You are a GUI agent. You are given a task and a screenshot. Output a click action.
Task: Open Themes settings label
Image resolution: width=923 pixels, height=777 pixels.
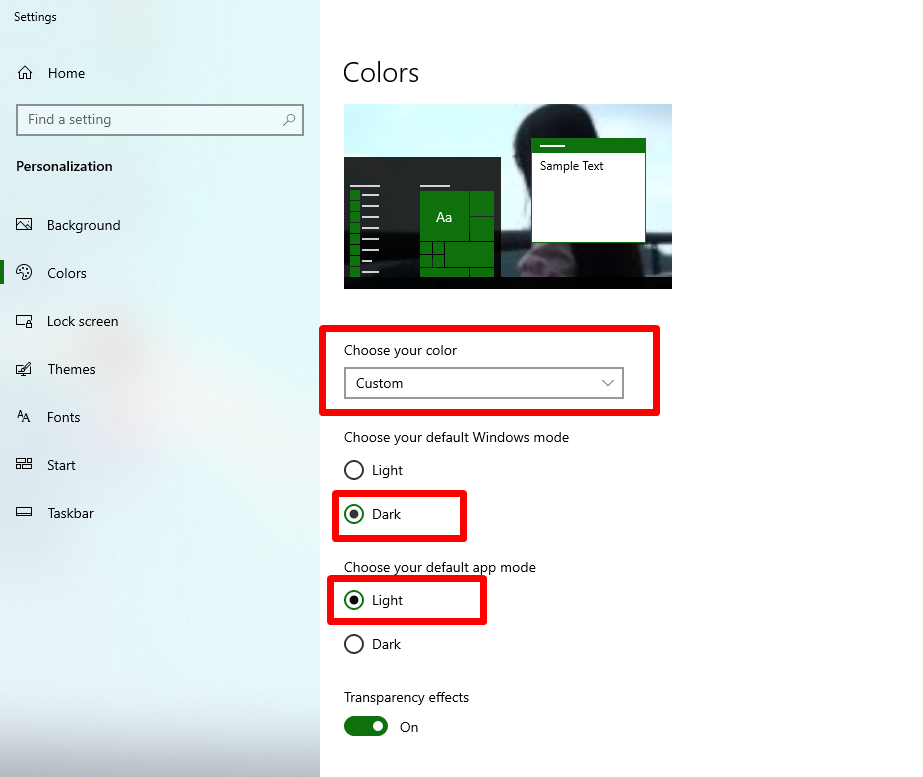click(x=71, y=369)
